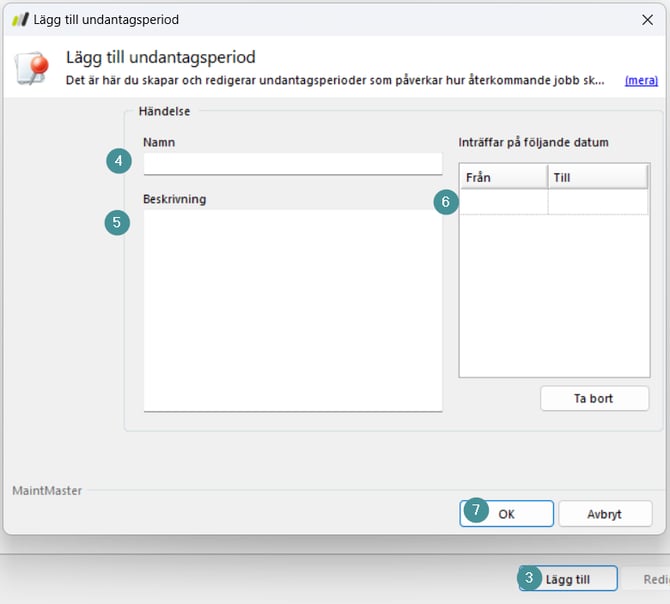Click the number 5 step marker
Image resolution: width=670 pixels, height=604 pixels.
point(117,222)
